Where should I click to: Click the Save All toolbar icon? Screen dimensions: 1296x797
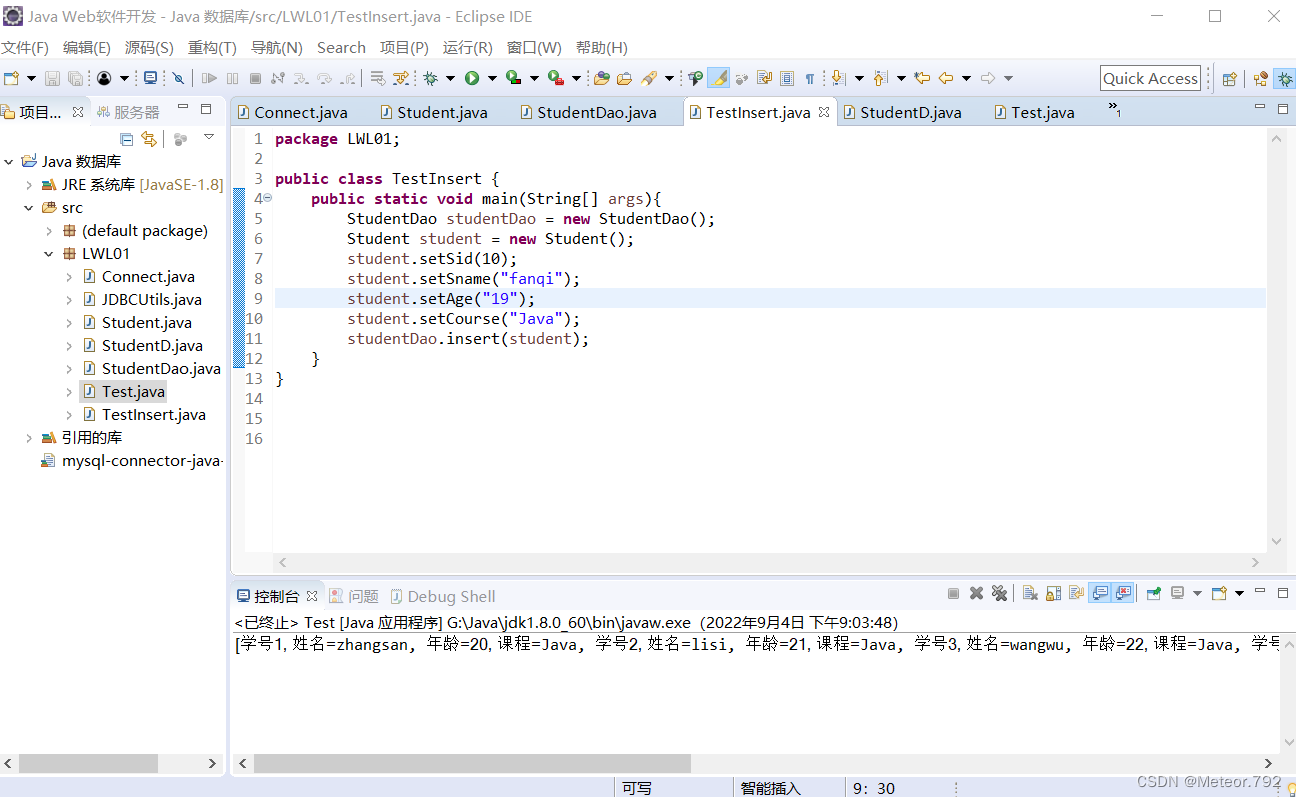click(x=76, y=77)
